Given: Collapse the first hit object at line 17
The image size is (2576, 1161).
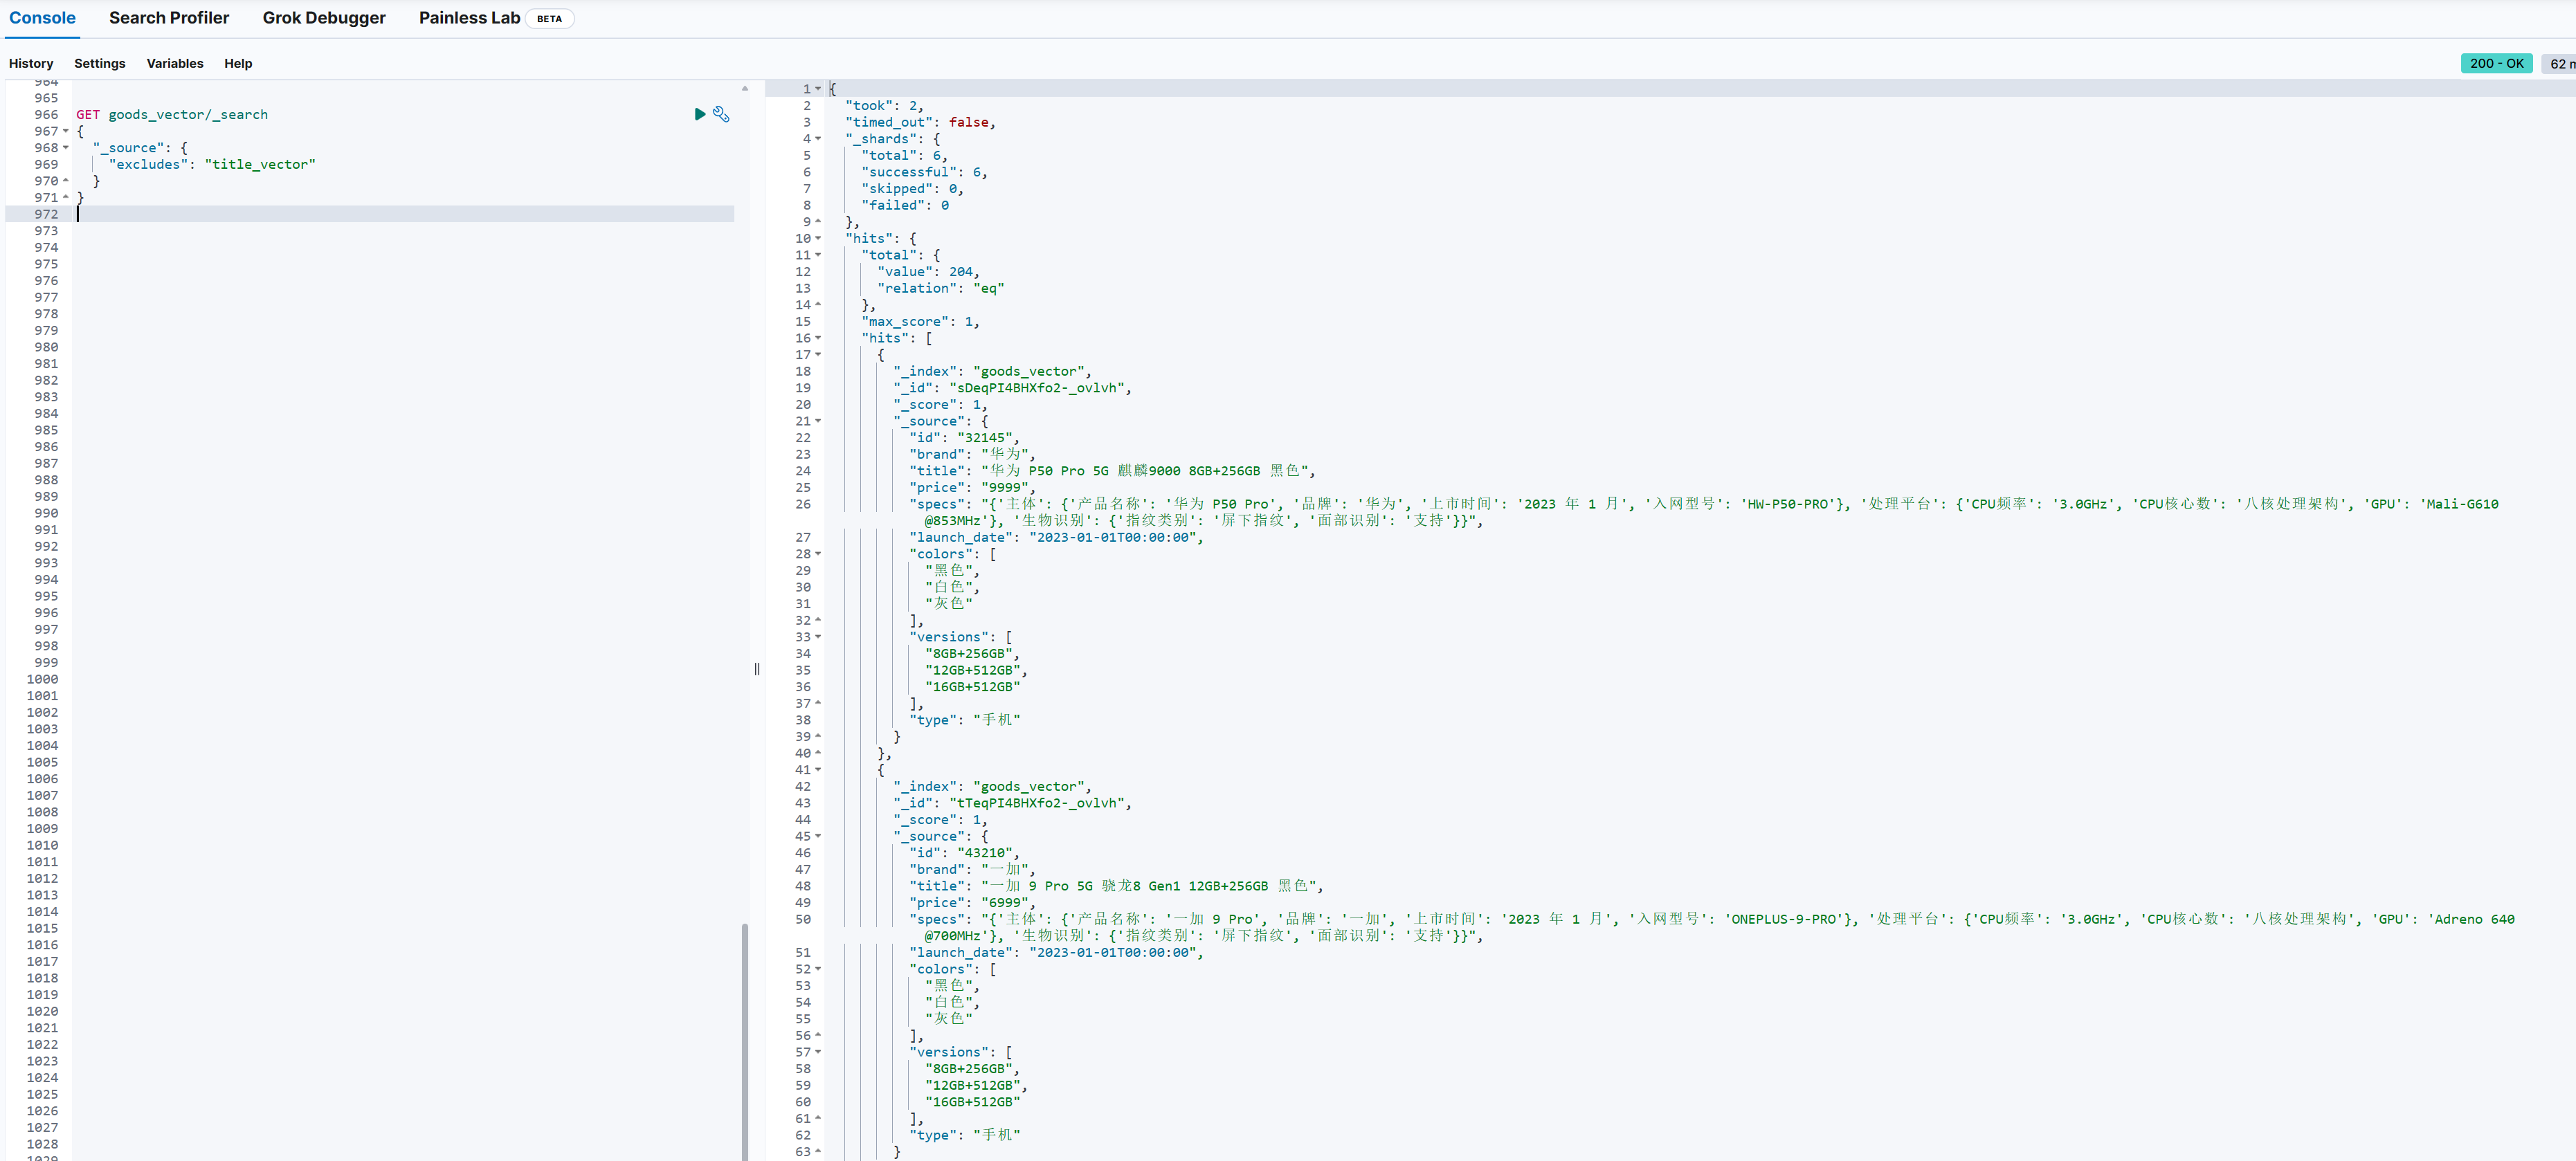Looking at the screenshot, I should [818, 355].
